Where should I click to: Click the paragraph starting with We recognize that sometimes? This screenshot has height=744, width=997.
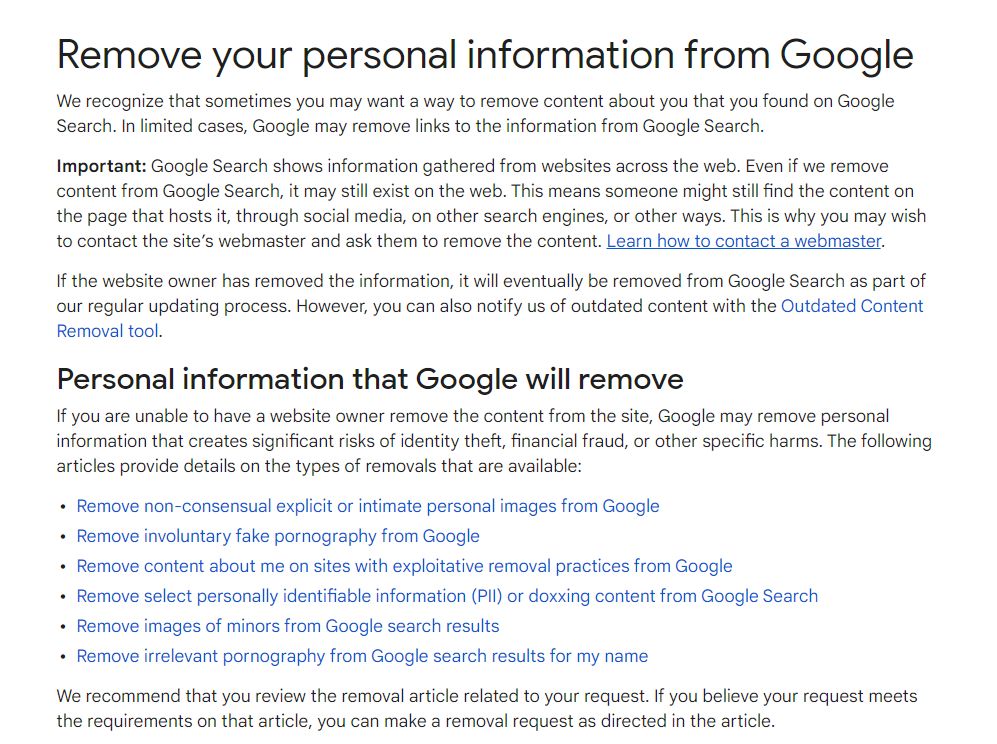[475, 113]
